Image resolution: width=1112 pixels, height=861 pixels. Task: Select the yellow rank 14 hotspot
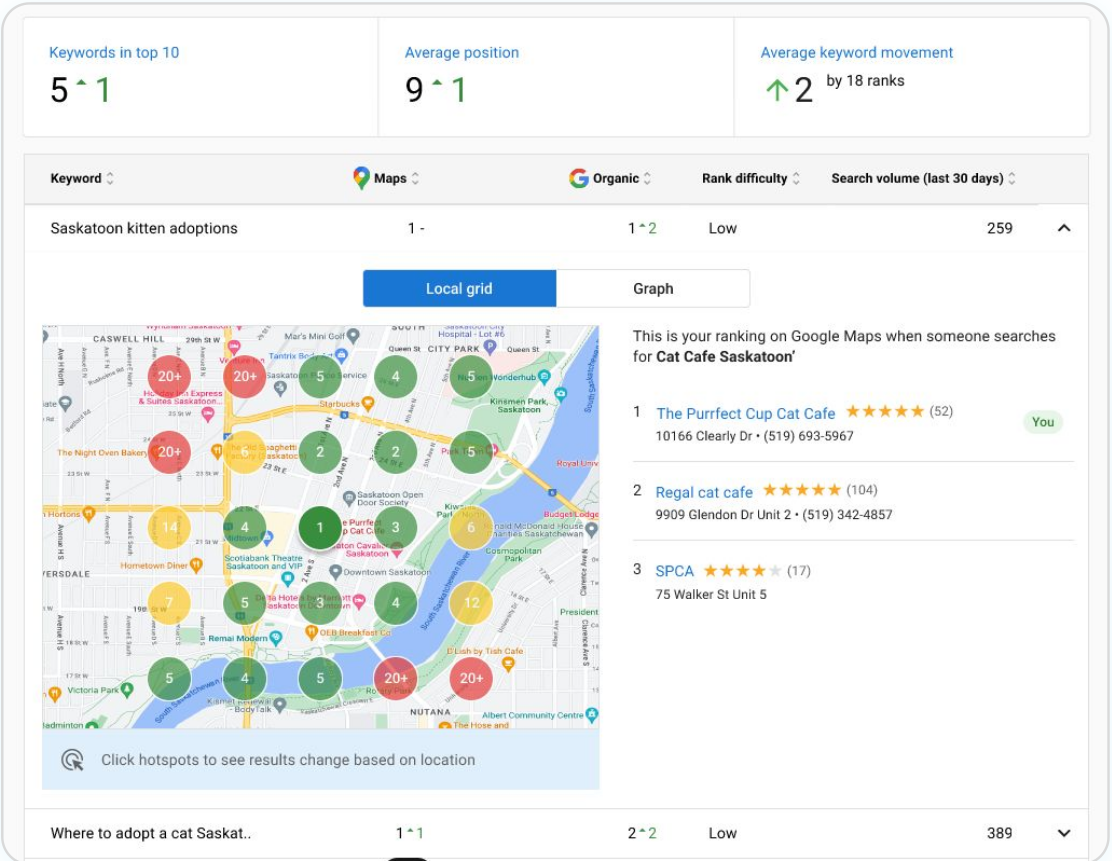(x=169, y=527)
